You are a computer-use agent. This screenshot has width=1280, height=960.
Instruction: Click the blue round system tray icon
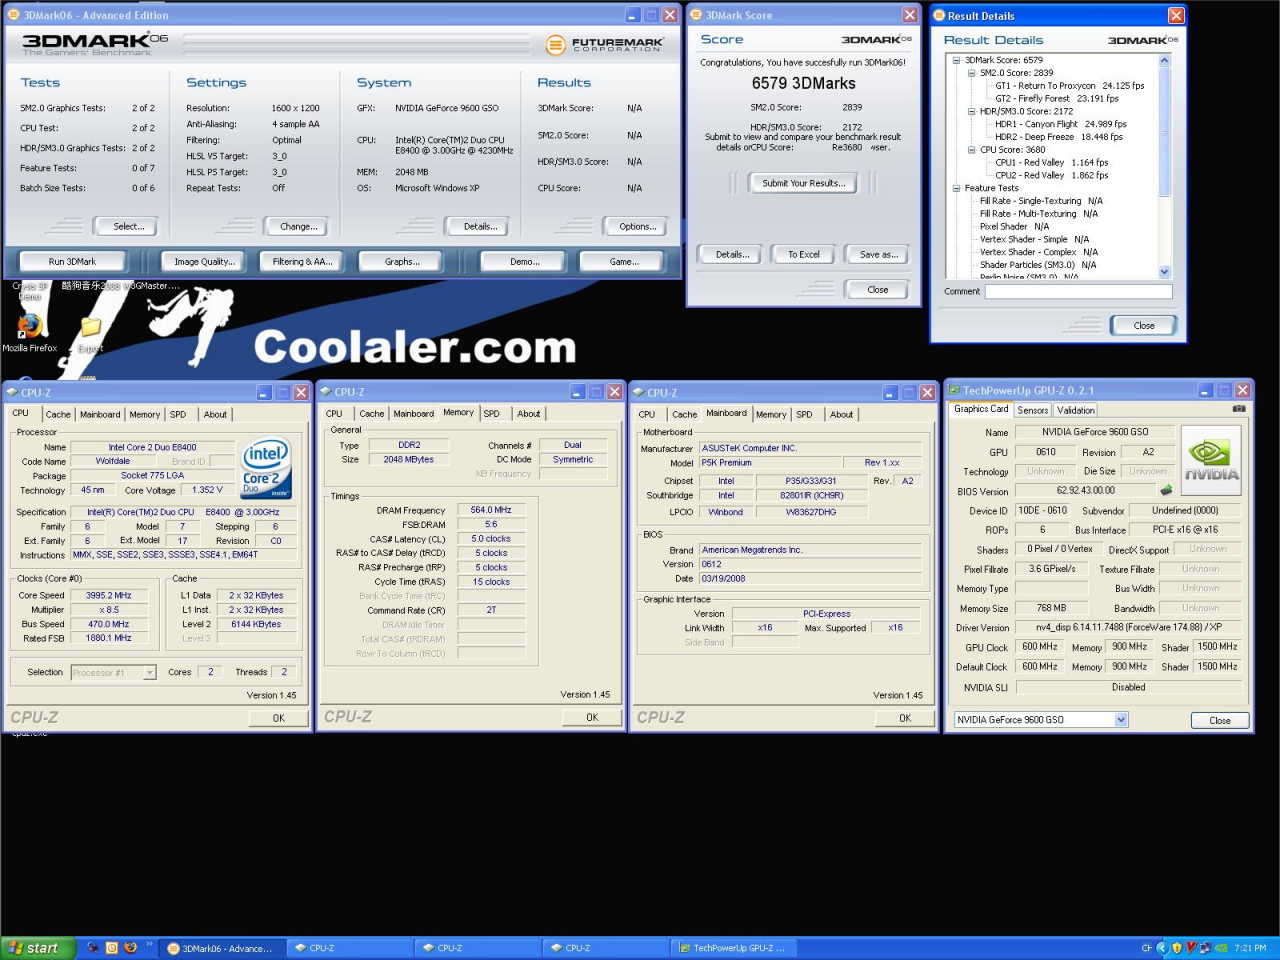[x=1162, y=948]
